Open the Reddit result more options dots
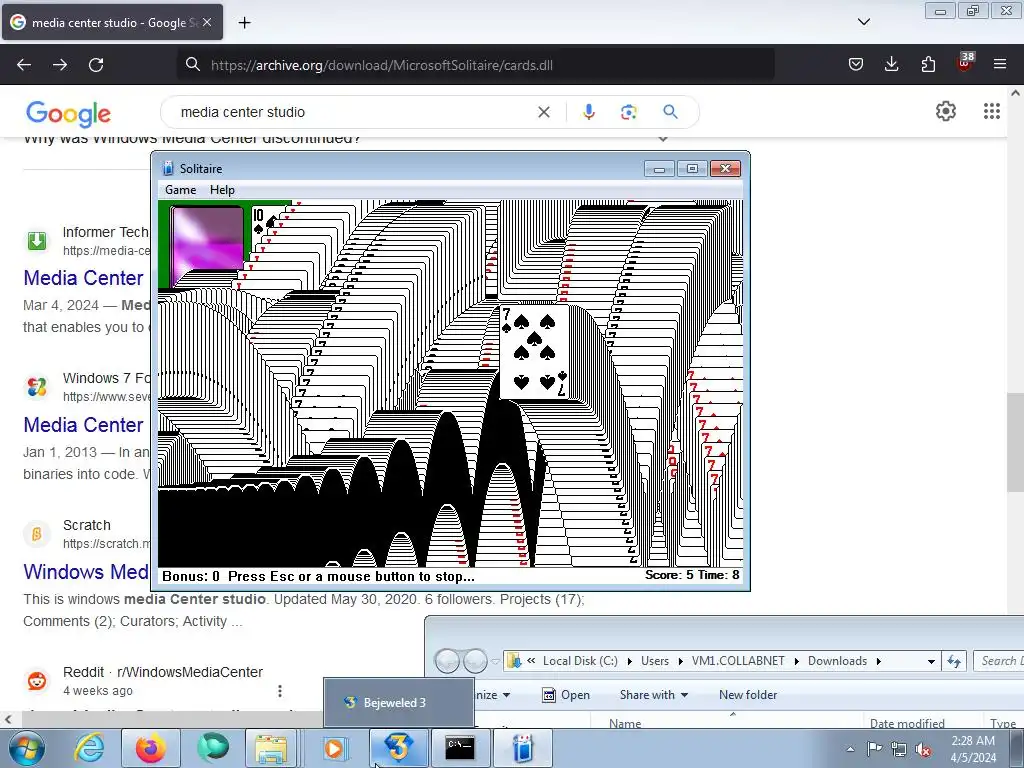This screenshot has width=1024, height=768. pyautogui.click(x=280, y=691)
